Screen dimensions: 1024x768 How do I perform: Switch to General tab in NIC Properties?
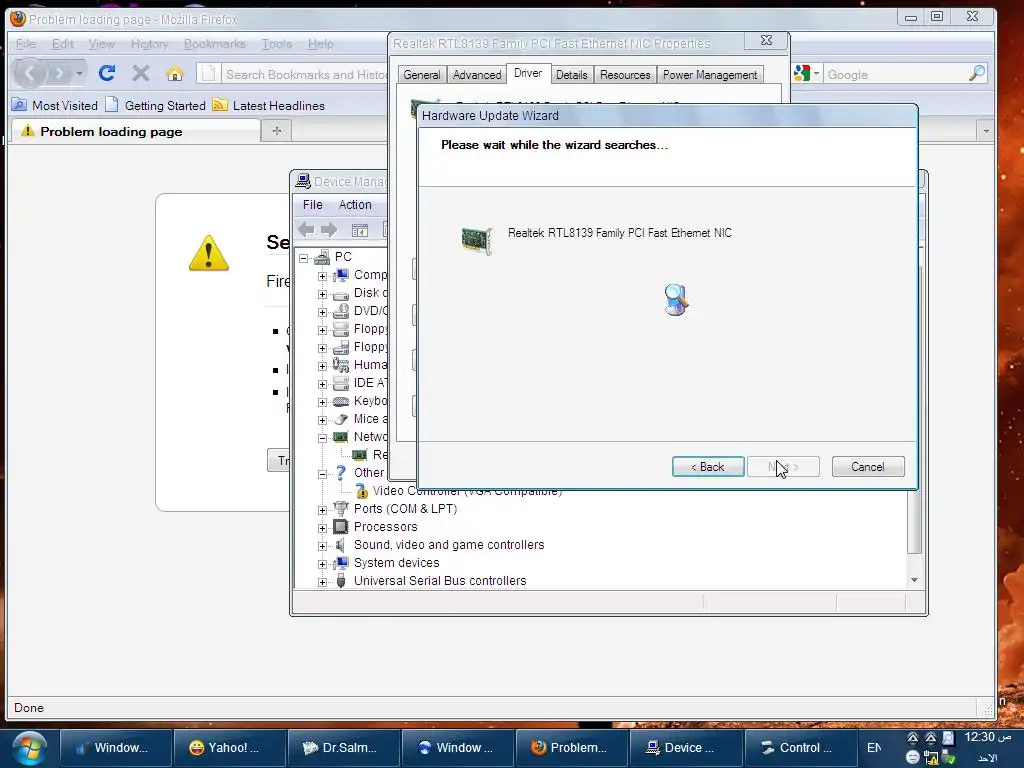pos(422,75)
